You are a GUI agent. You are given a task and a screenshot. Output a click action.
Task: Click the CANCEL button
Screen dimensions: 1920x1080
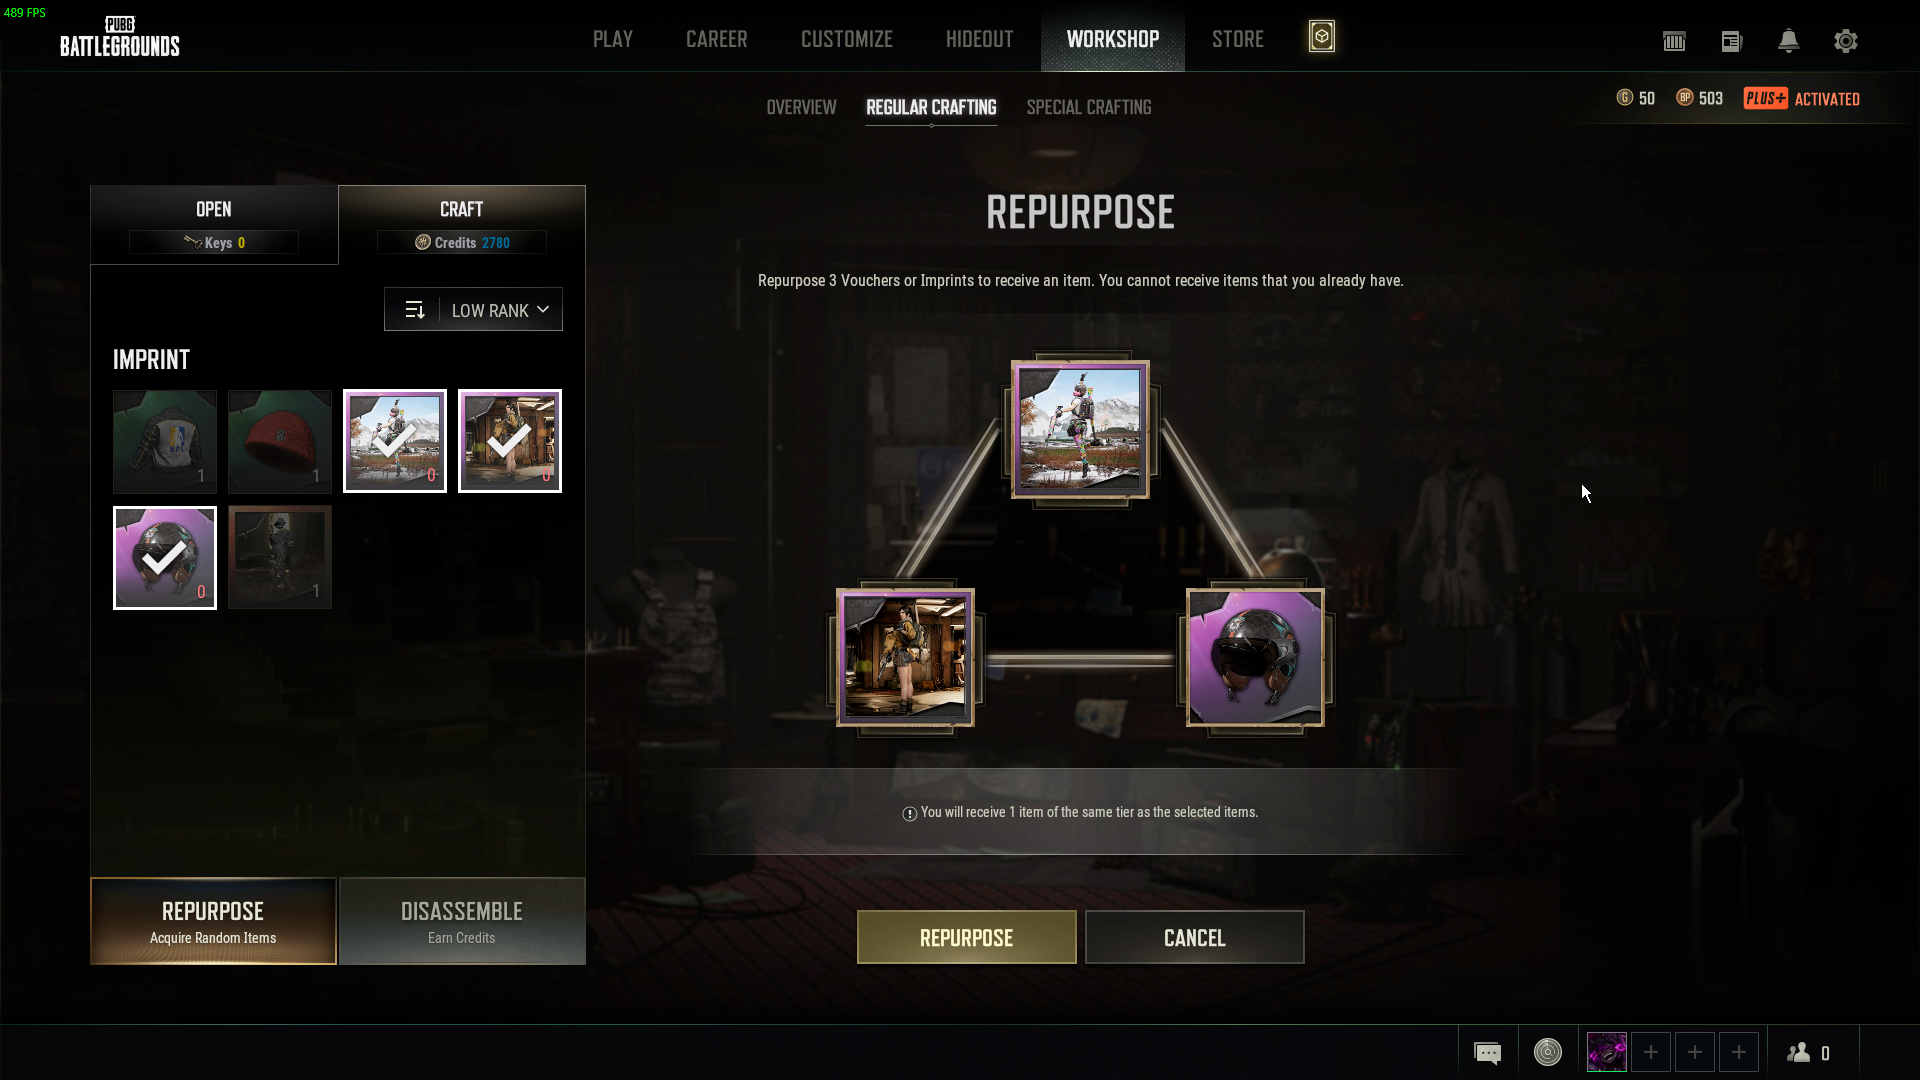tap(1195, 937)
